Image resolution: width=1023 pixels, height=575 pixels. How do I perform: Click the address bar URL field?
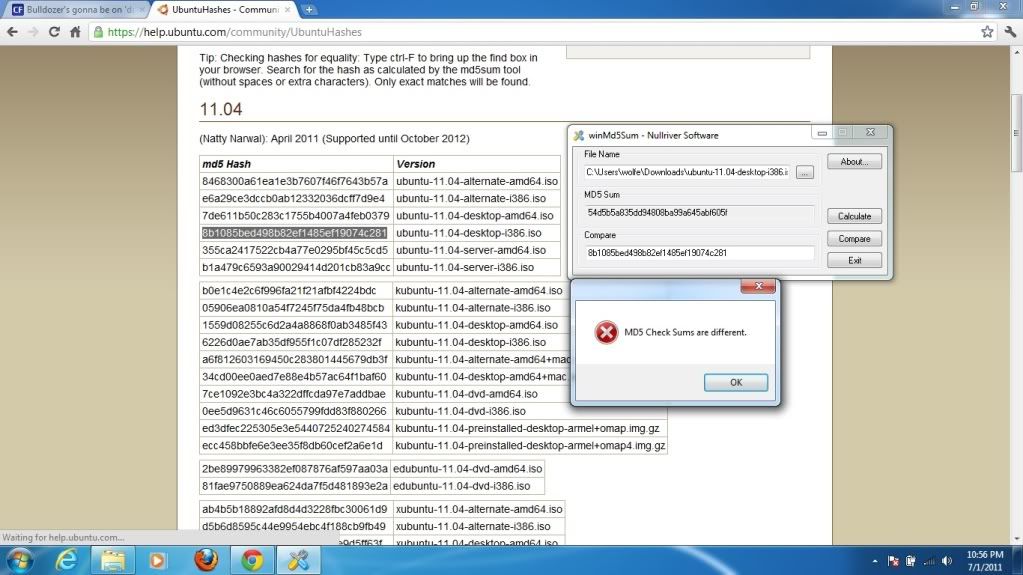pos(535,31)
